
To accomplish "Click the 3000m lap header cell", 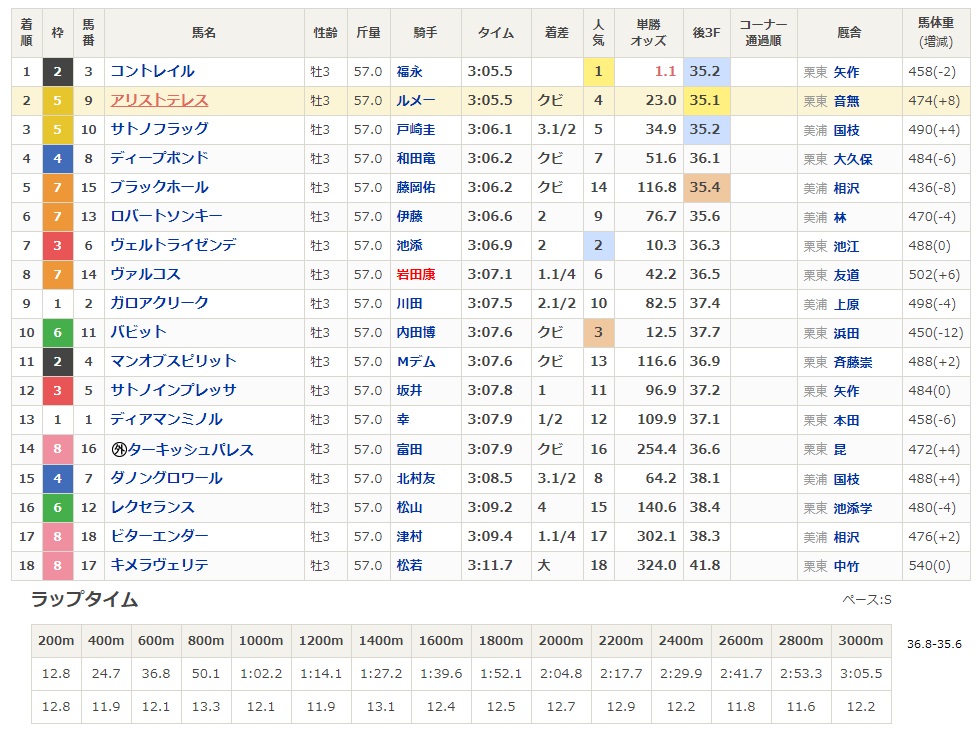I will [861, 641].
